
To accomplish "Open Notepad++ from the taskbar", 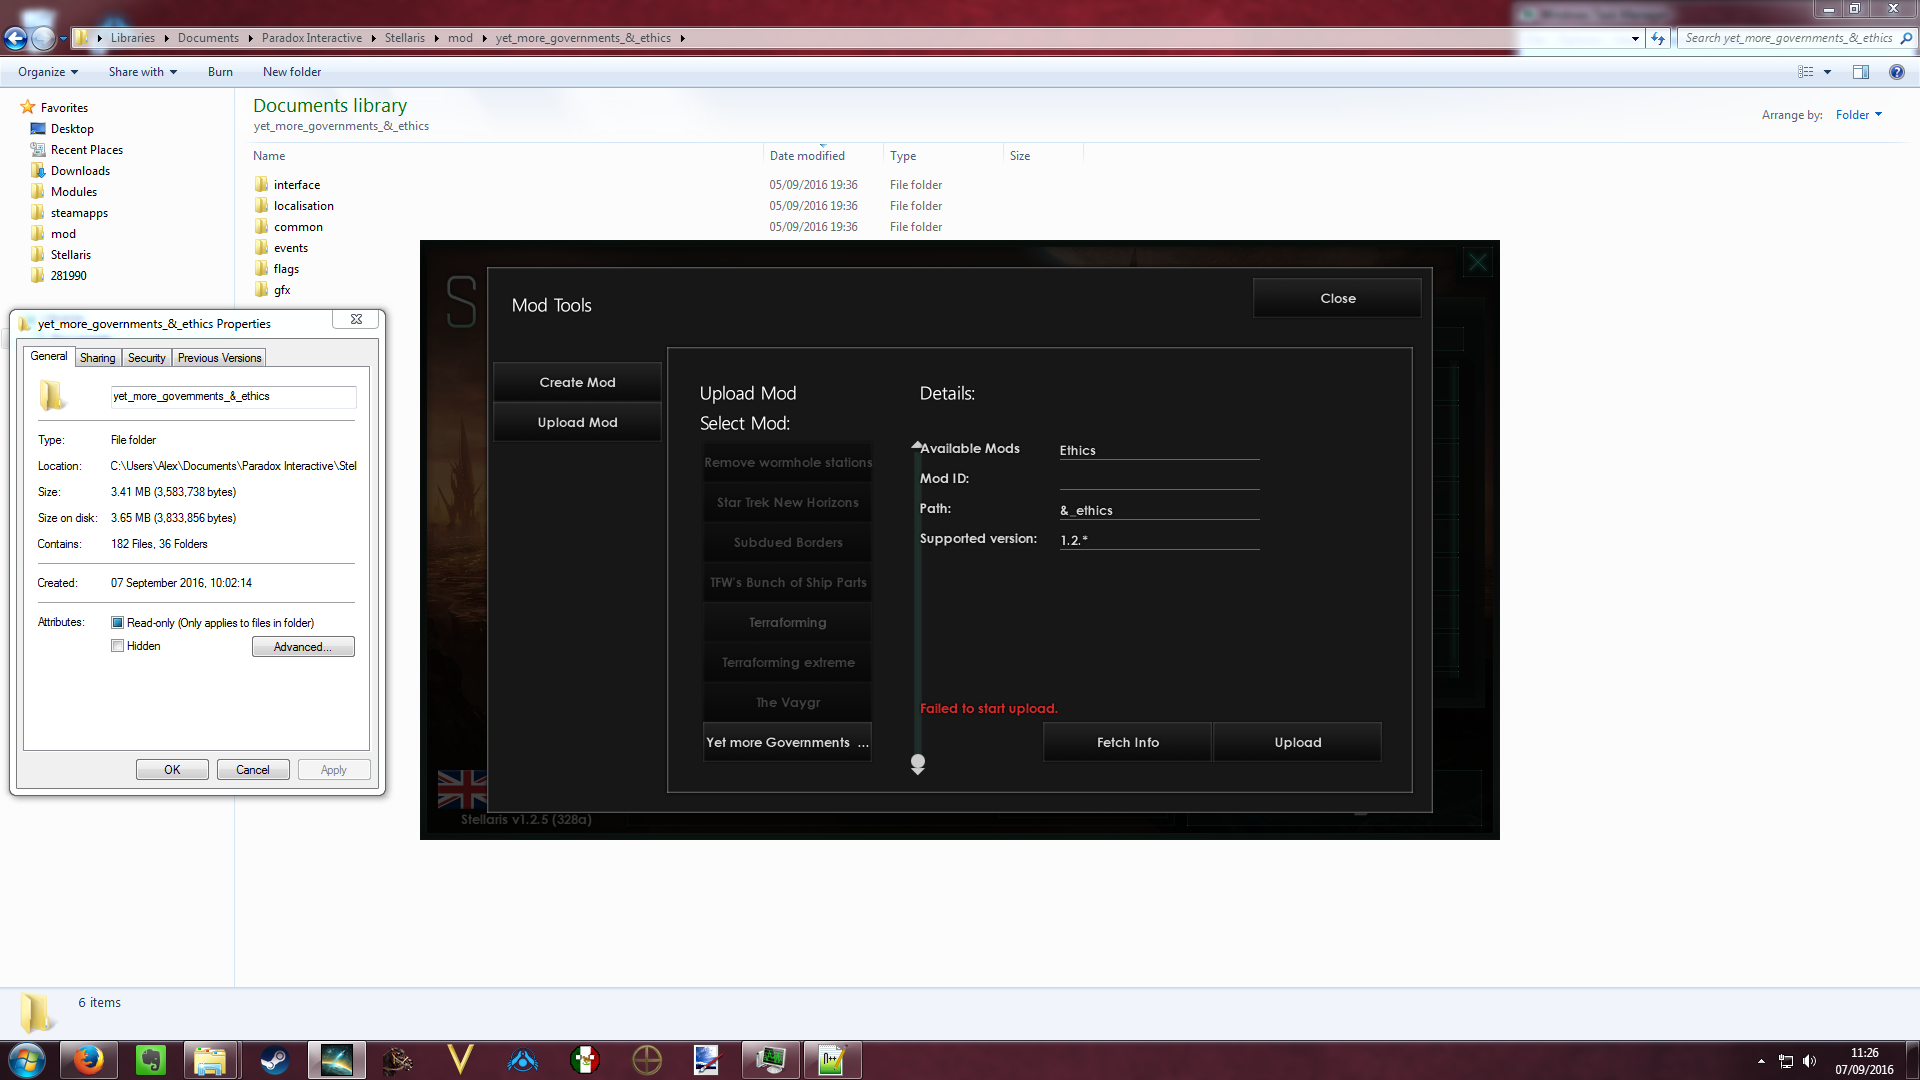I will 832,1060.
